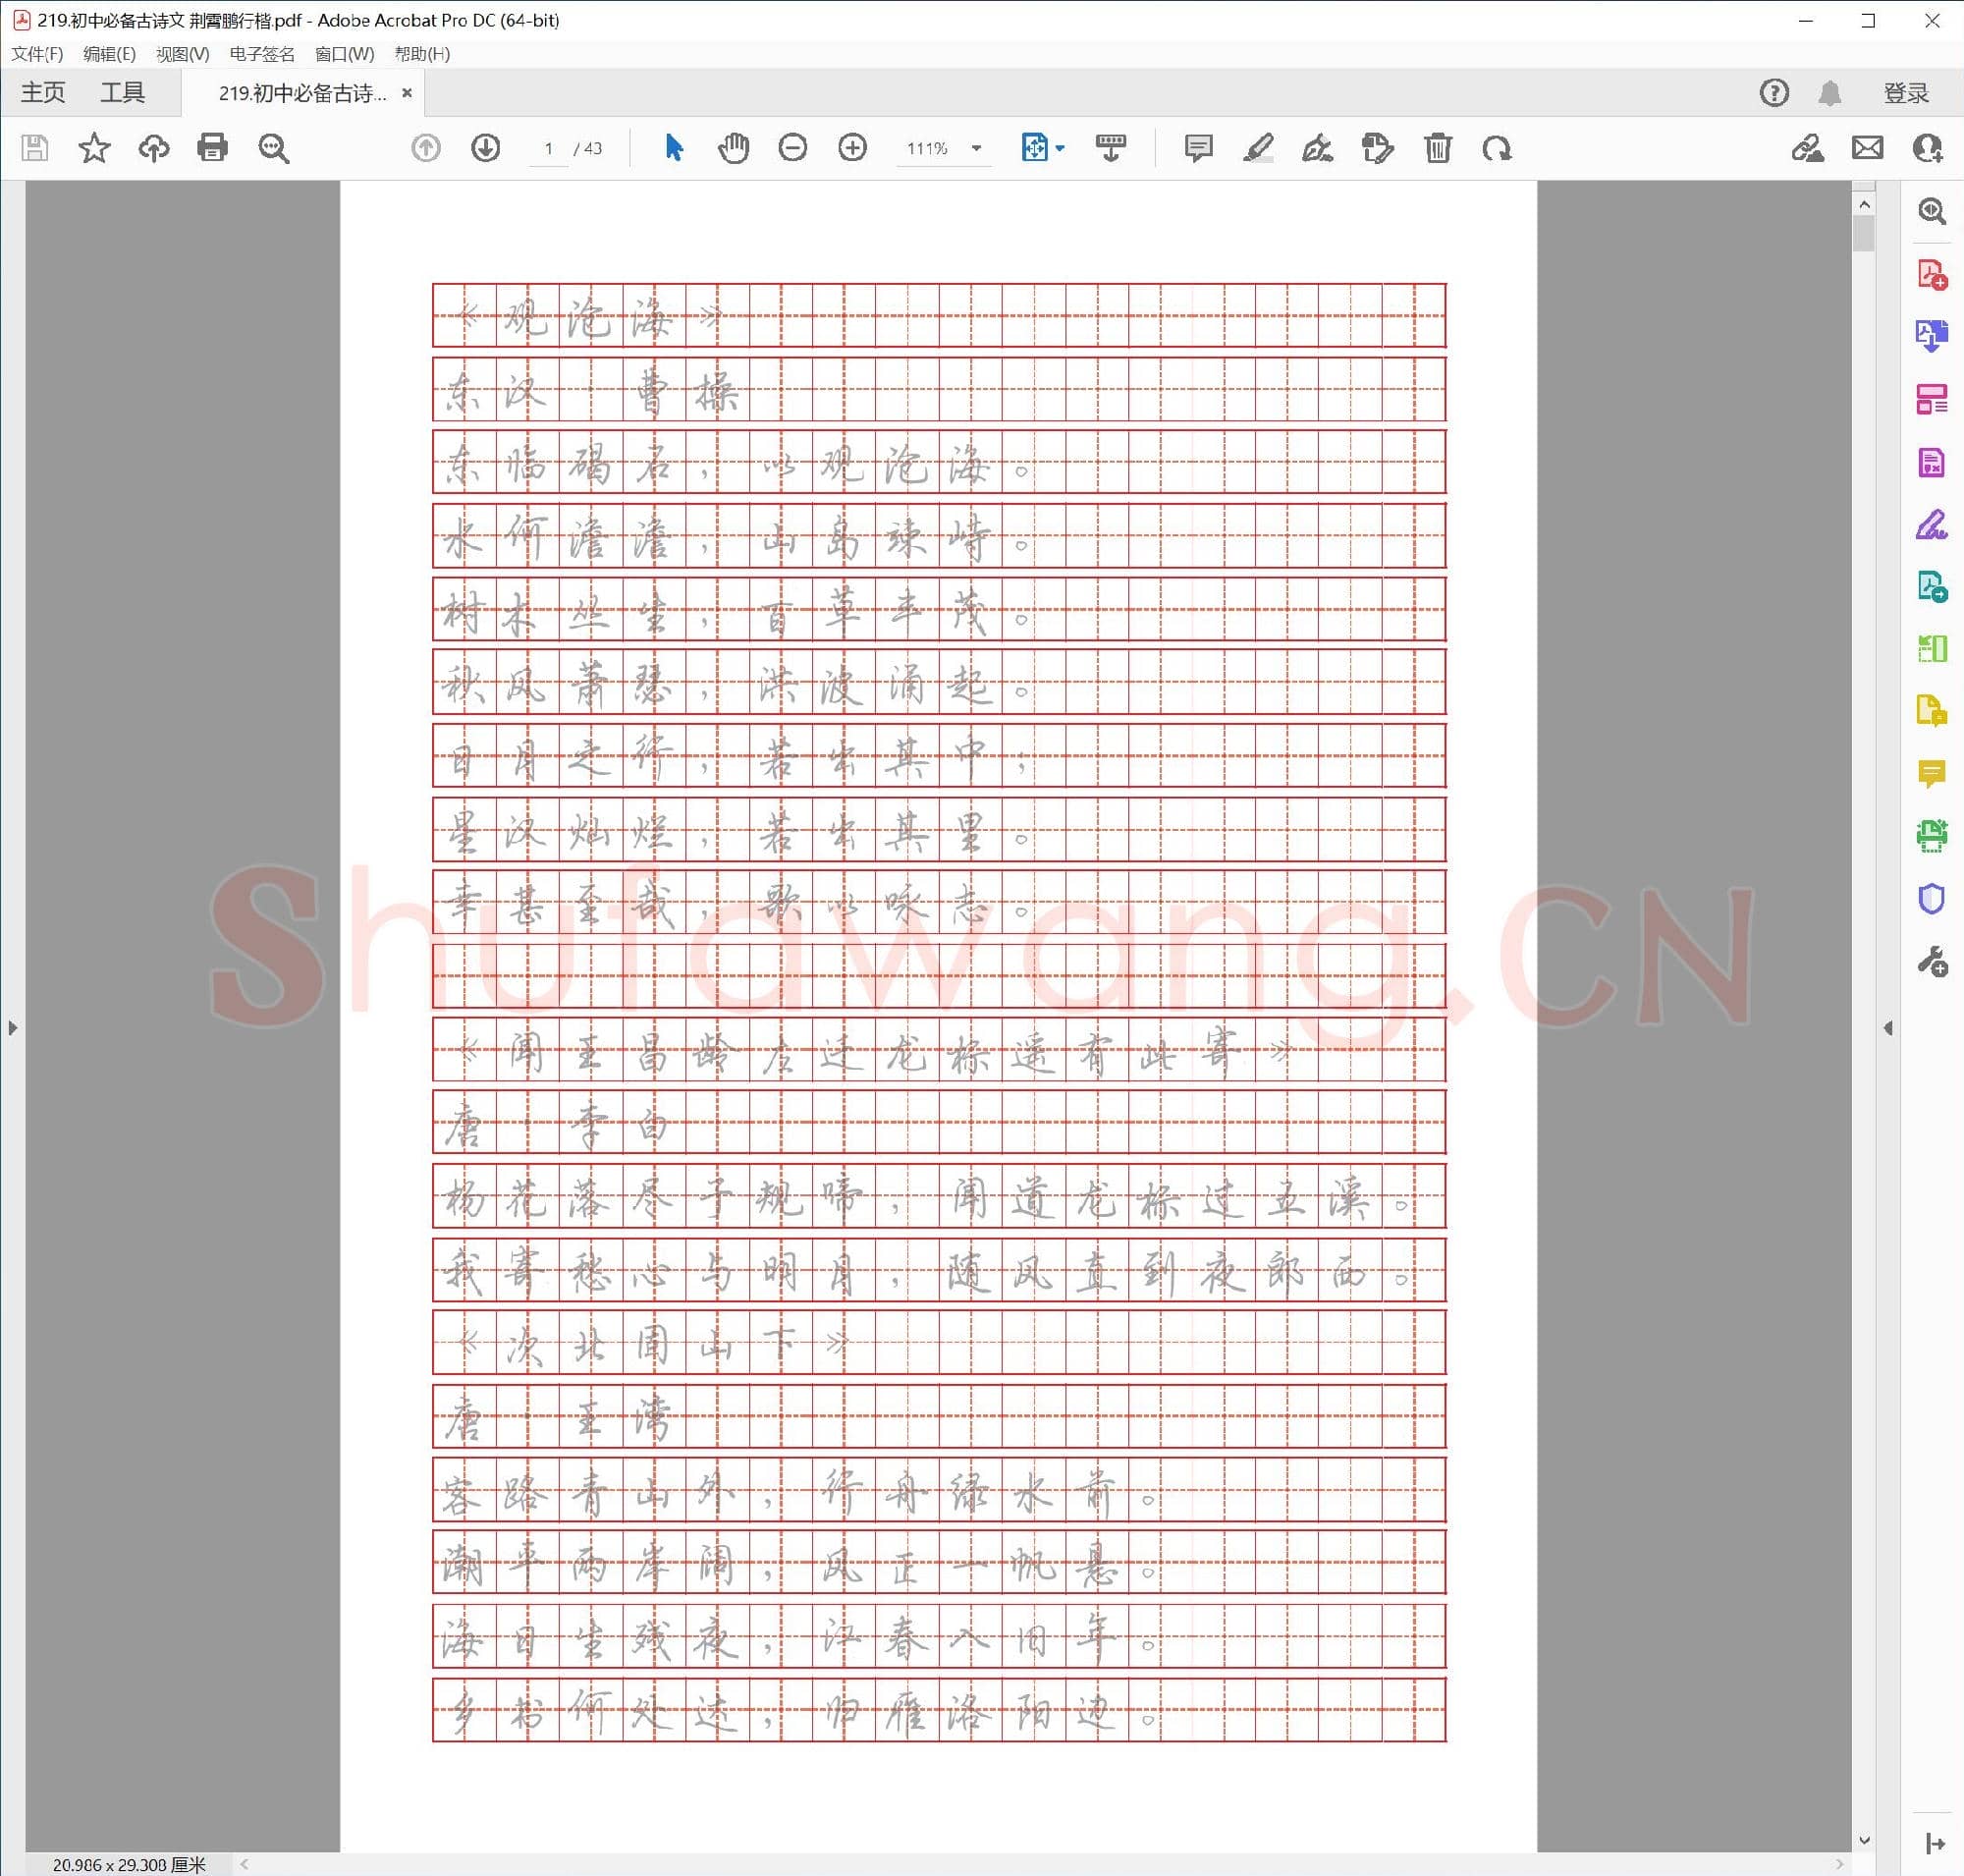Click the Search magnifier in right panel
Image resolution: width=1964 pixels, height=1876 pixels.
(1931, 212)
